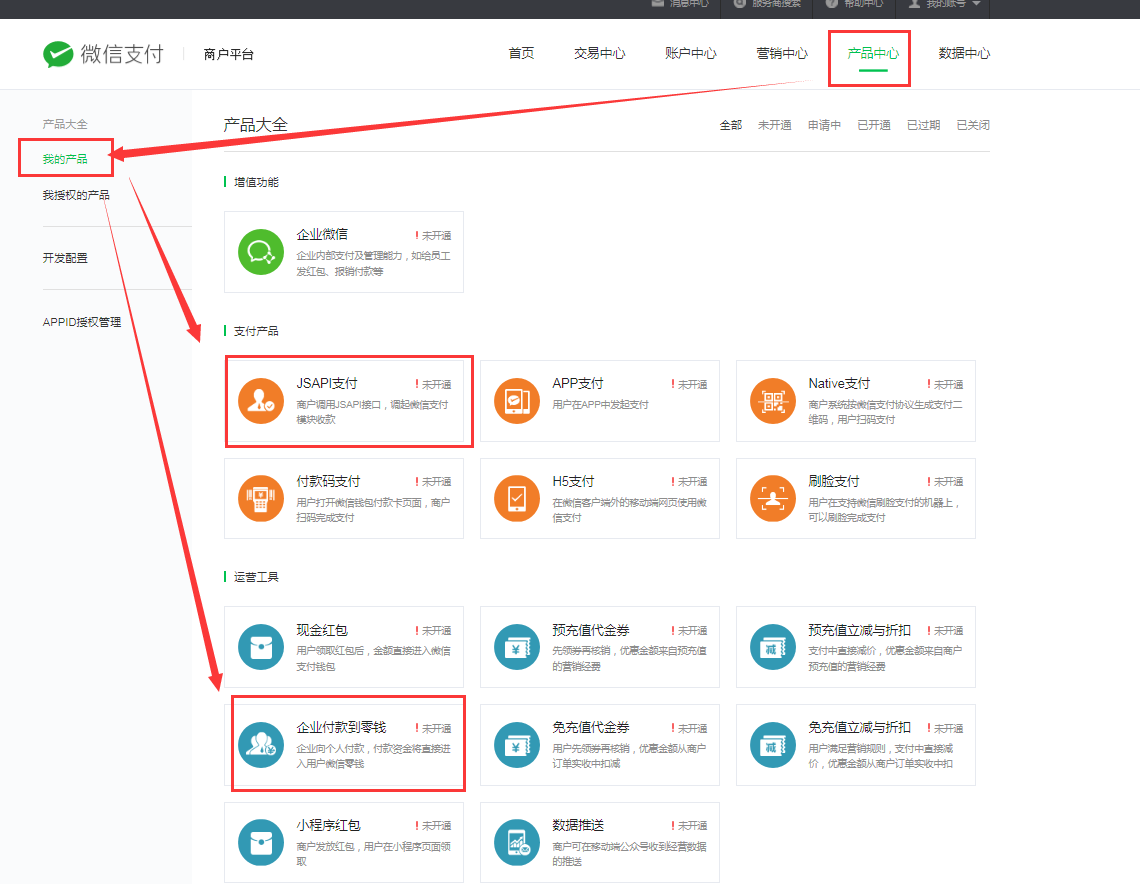Filter products by 已过期
Image resolution: width=1140 pixels, height=884 pixels.
pyautogui.click(x=923, y=125)
